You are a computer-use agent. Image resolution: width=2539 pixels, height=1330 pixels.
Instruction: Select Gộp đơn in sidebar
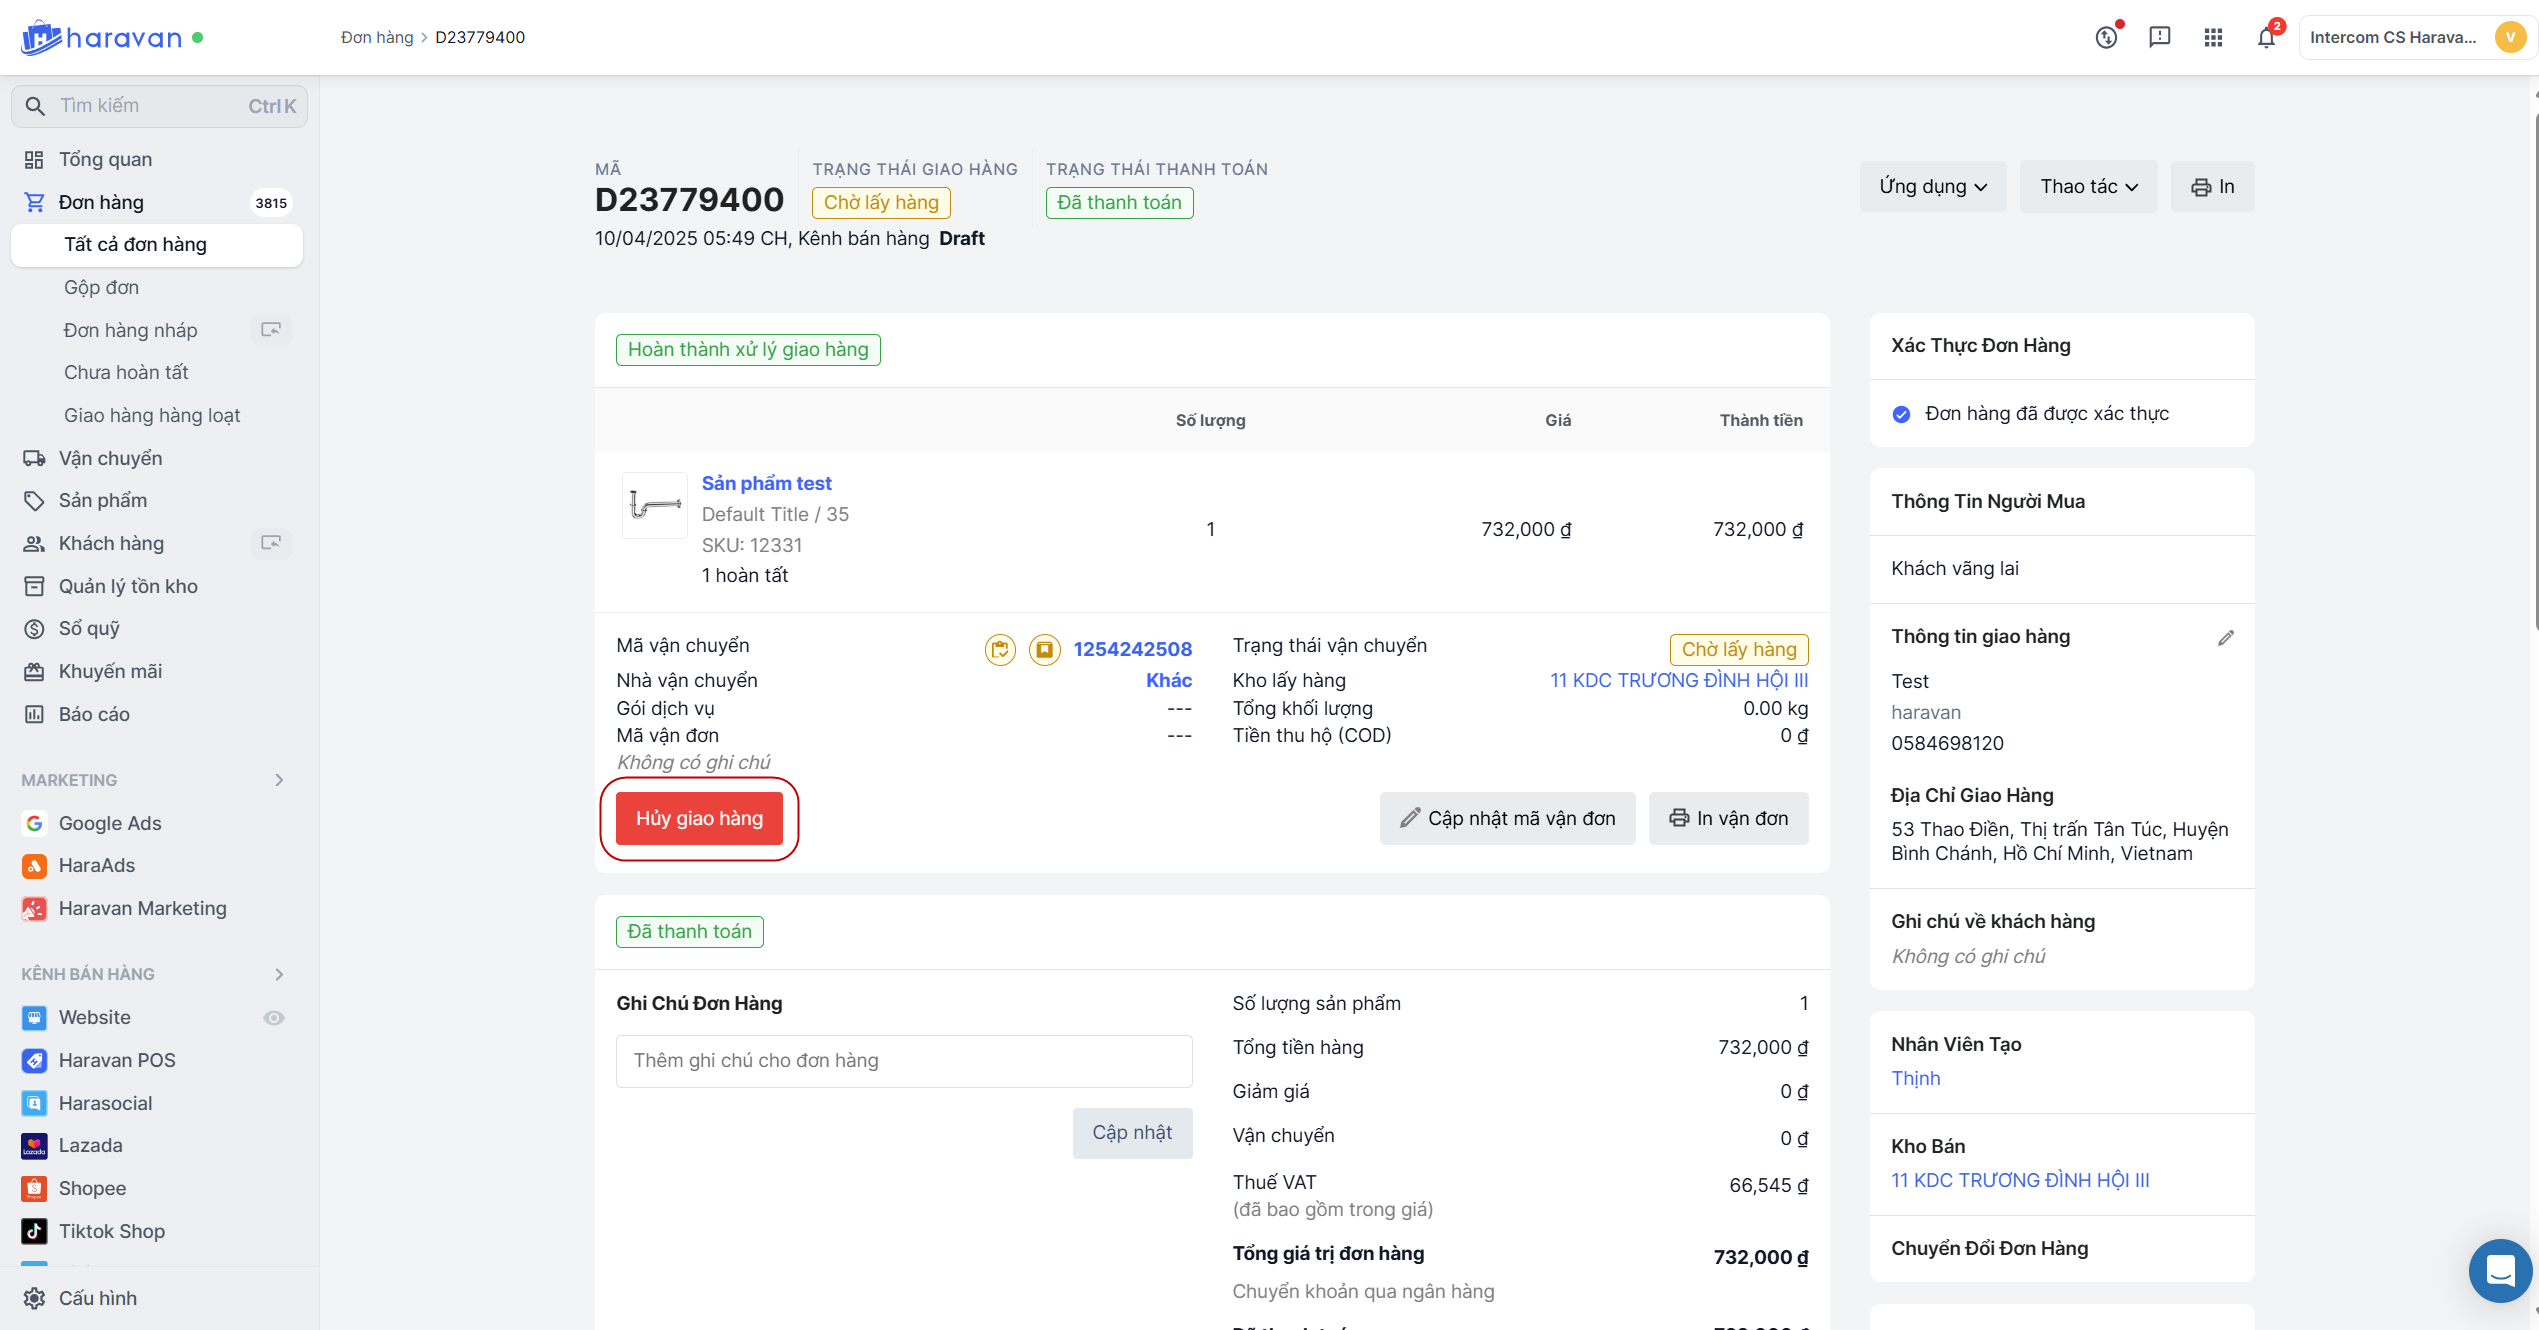(101, 288)
